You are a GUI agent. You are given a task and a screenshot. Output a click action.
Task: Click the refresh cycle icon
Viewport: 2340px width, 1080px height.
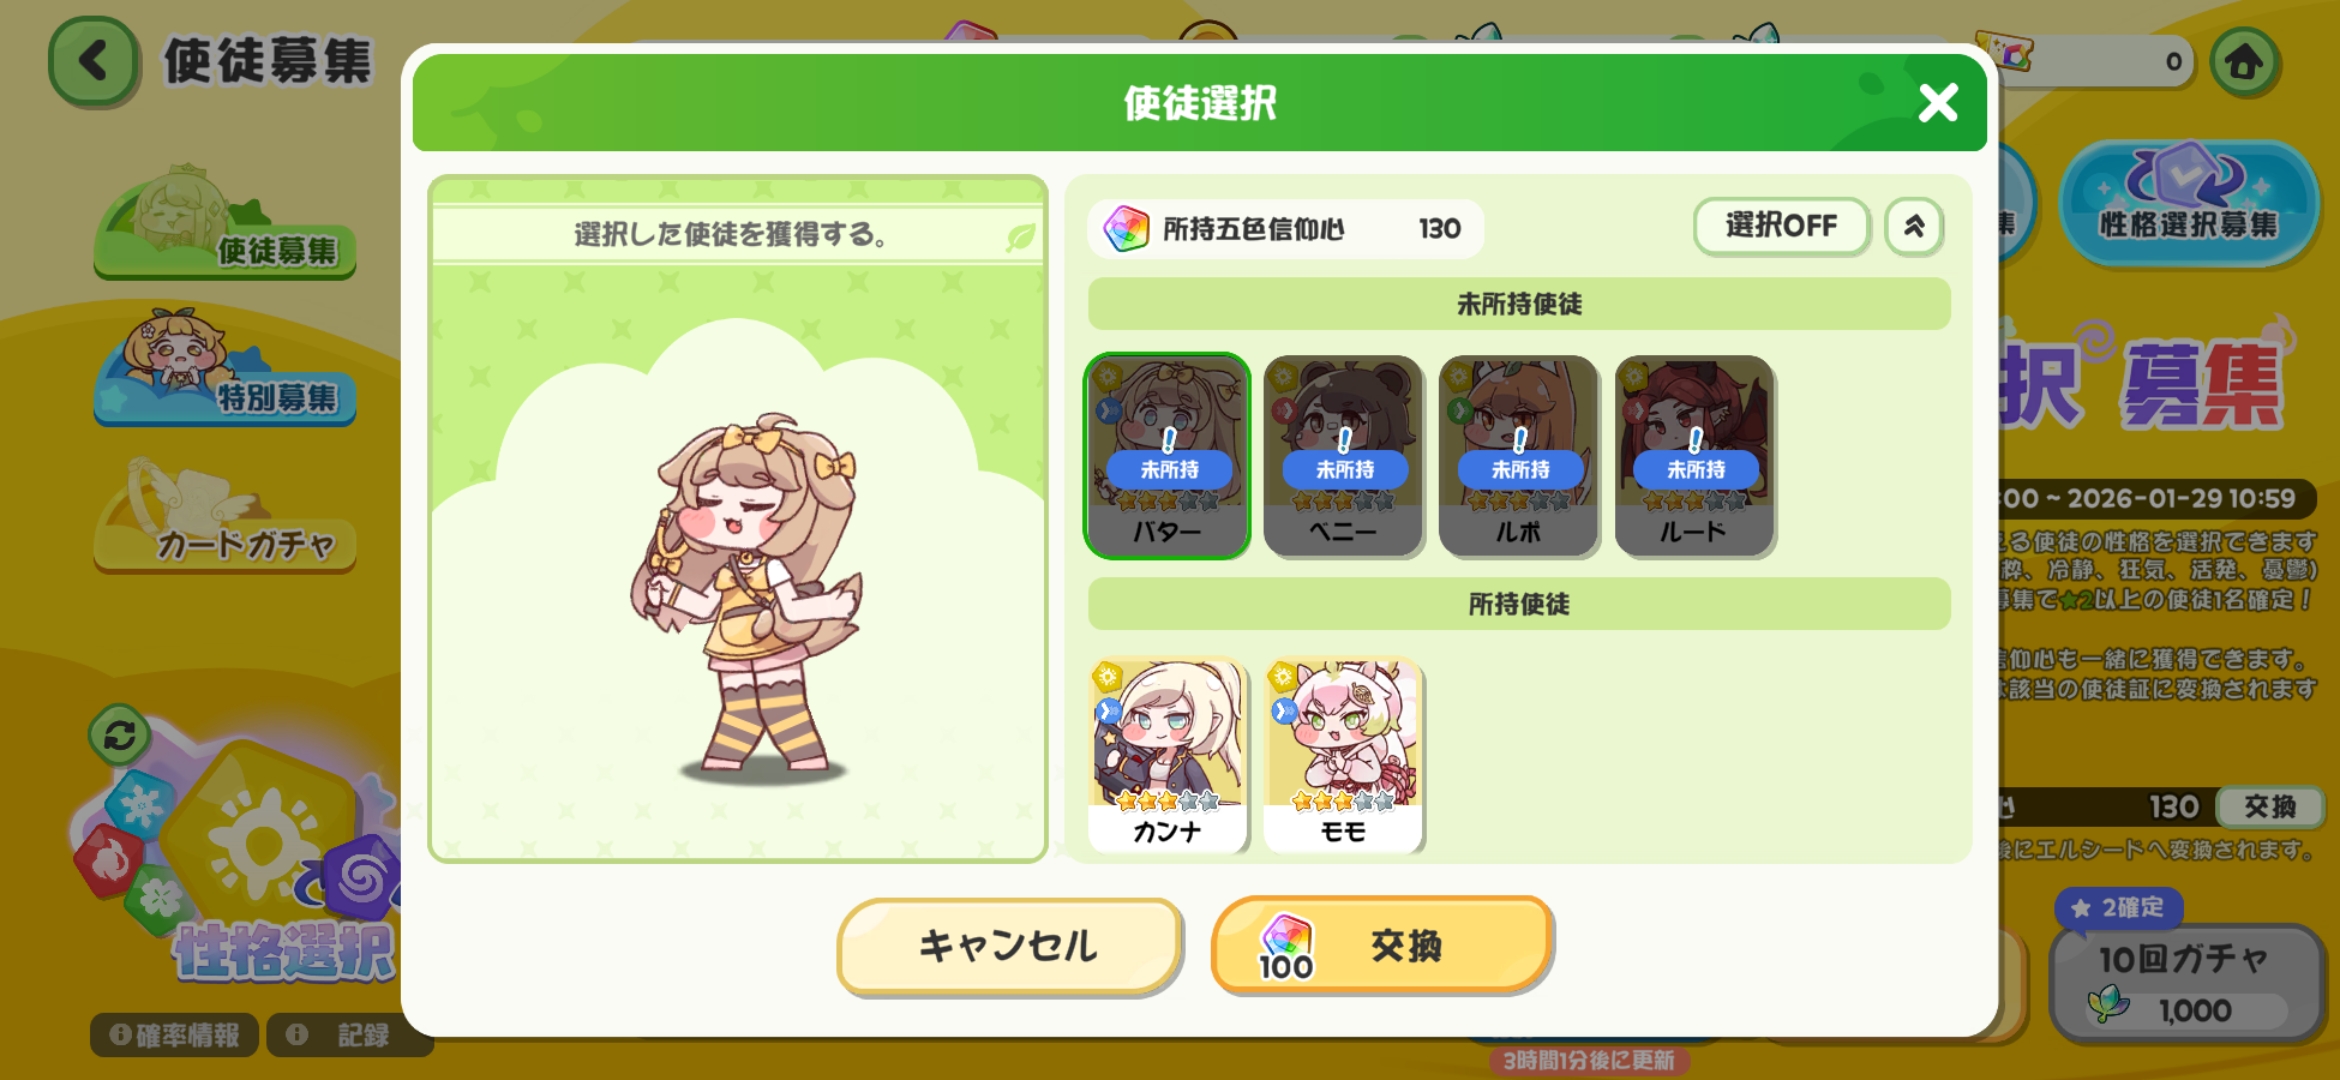click(120, 735)
